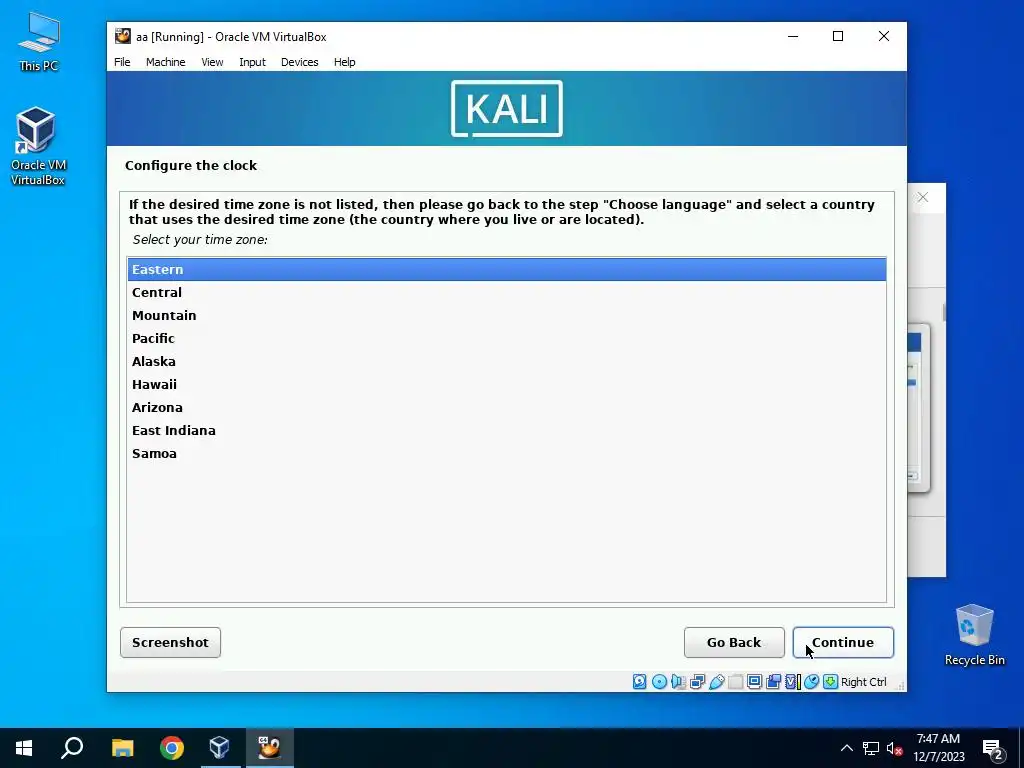
Task: Open Windows taskbar search
Action: (72, 748)
